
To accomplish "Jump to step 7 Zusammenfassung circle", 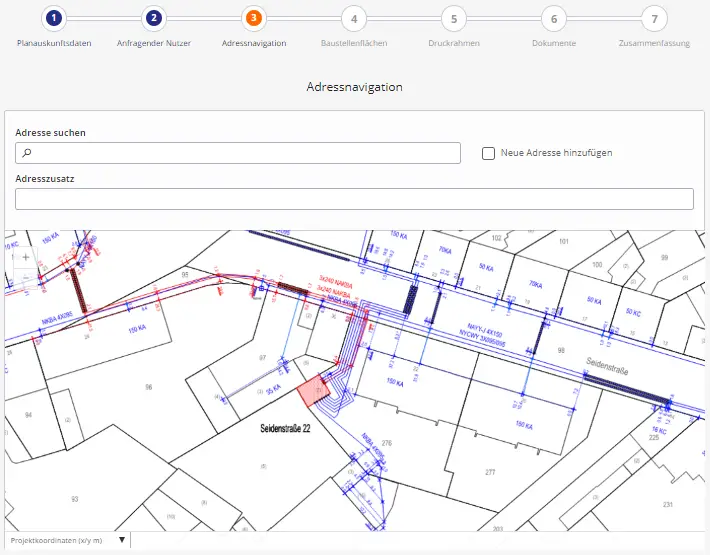I will click(x=654, y=19).
